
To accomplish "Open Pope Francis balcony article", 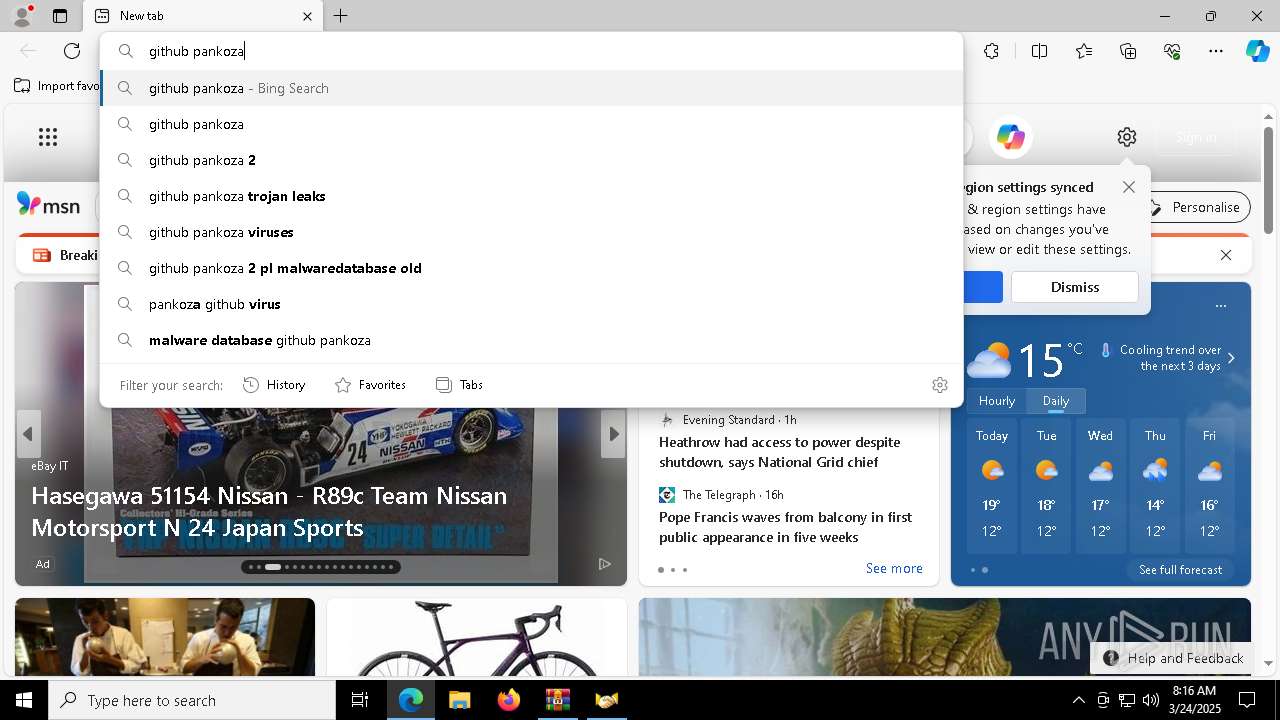I will (785, 527).
